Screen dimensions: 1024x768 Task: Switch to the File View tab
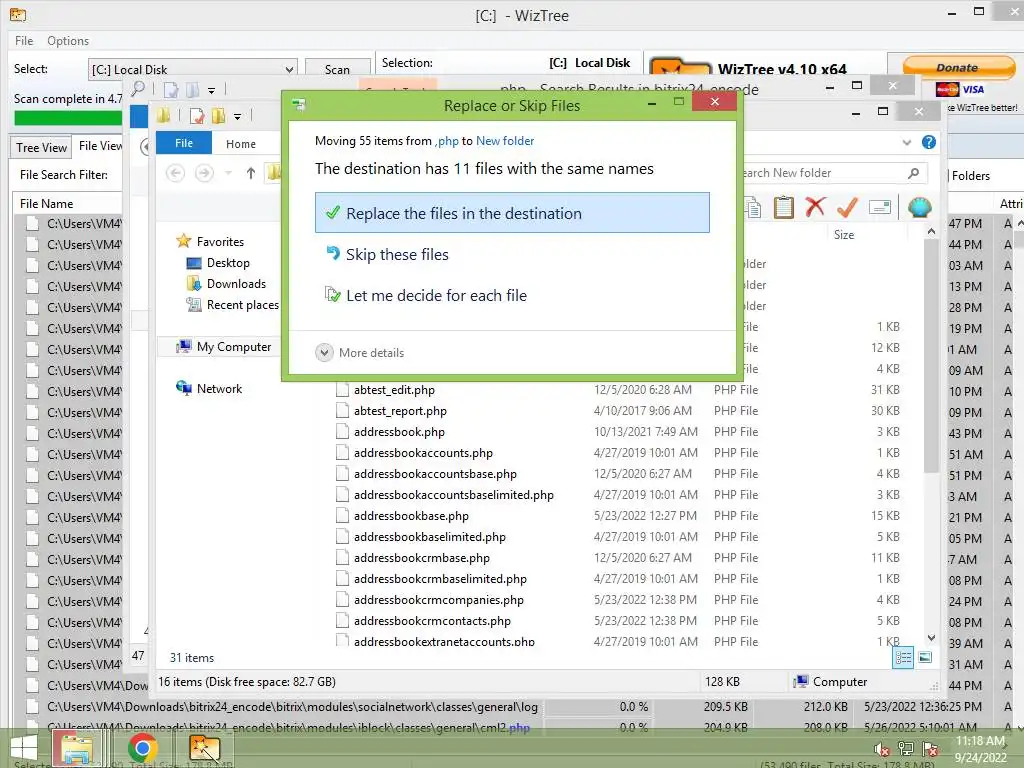(99, 146)
